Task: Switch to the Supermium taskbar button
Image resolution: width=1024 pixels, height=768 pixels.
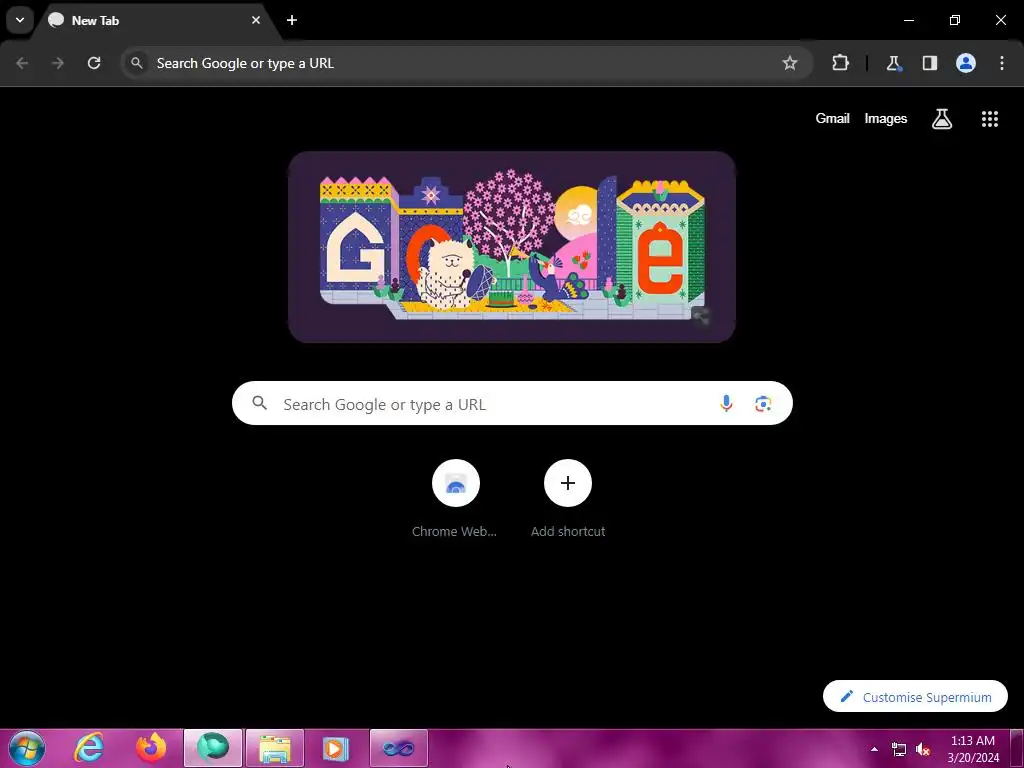Action: pos(213,748)
